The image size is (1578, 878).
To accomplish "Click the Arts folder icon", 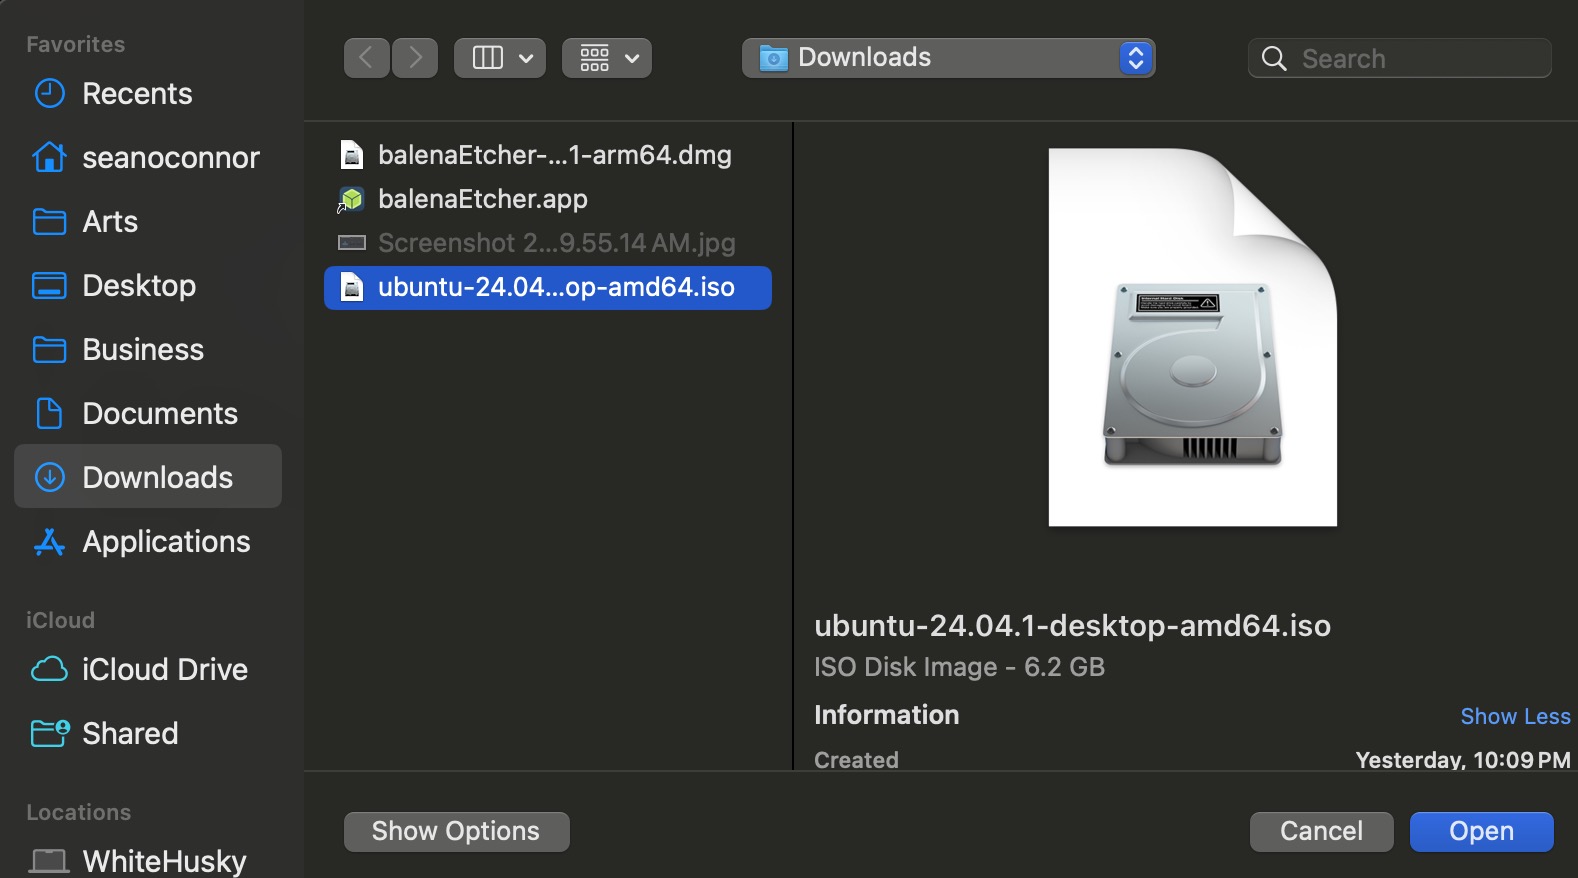I will click(49, 222).
